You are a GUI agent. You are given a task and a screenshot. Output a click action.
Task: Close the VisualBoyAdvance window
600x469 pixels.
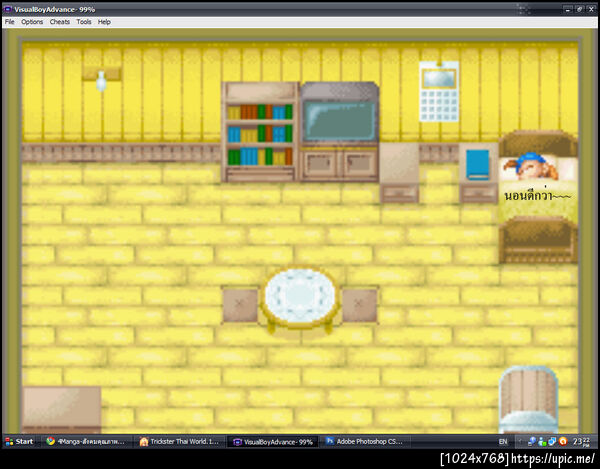[591, 9]
